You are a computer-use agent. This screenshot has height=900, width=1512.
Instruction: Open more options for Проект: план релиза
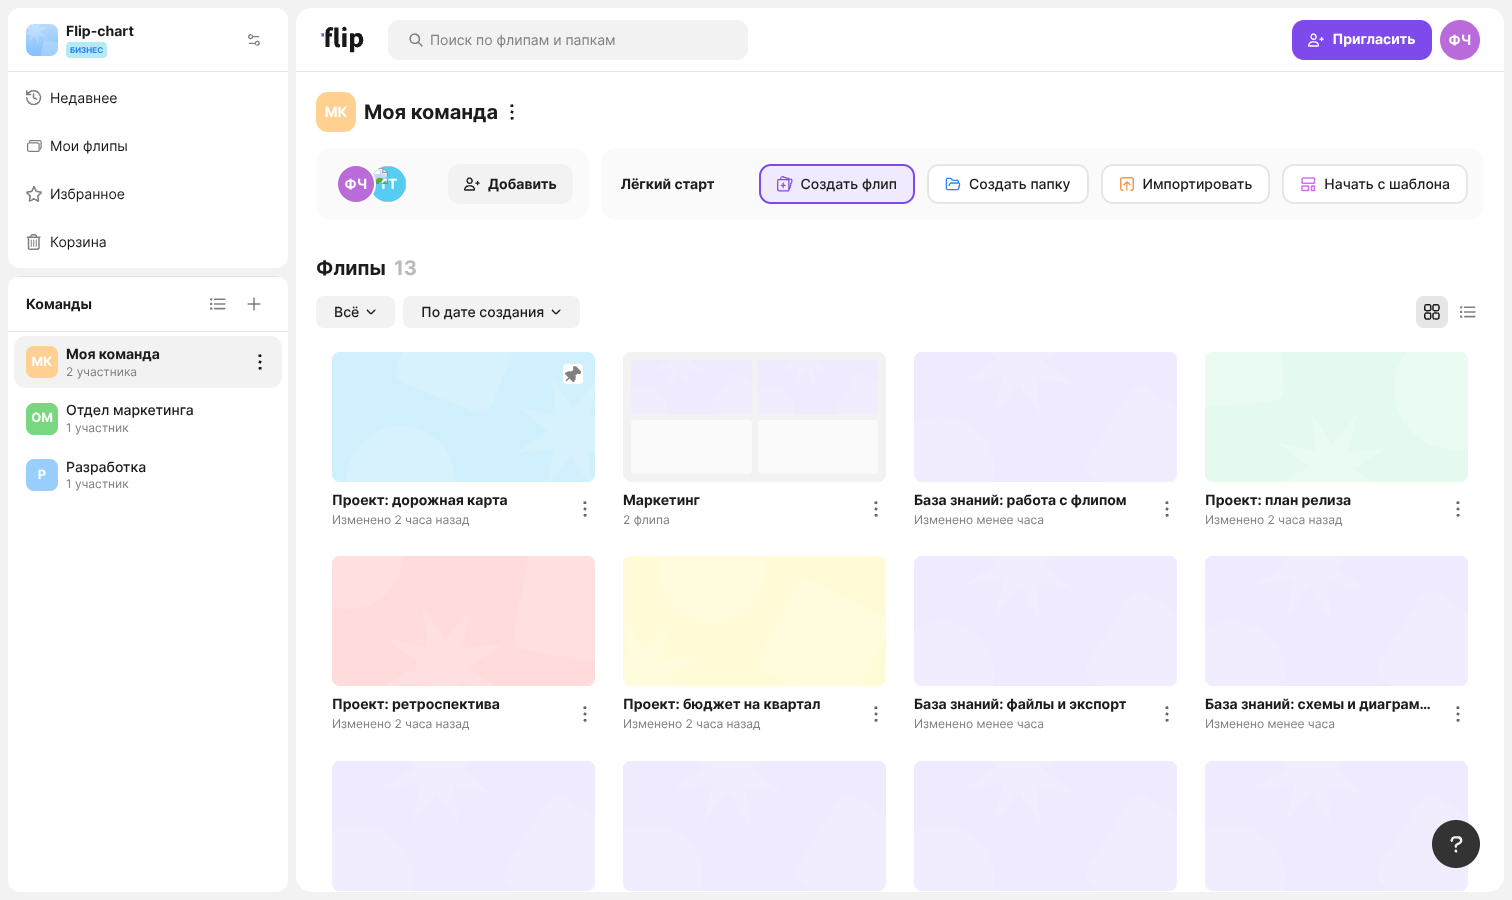coord(1458,509)
